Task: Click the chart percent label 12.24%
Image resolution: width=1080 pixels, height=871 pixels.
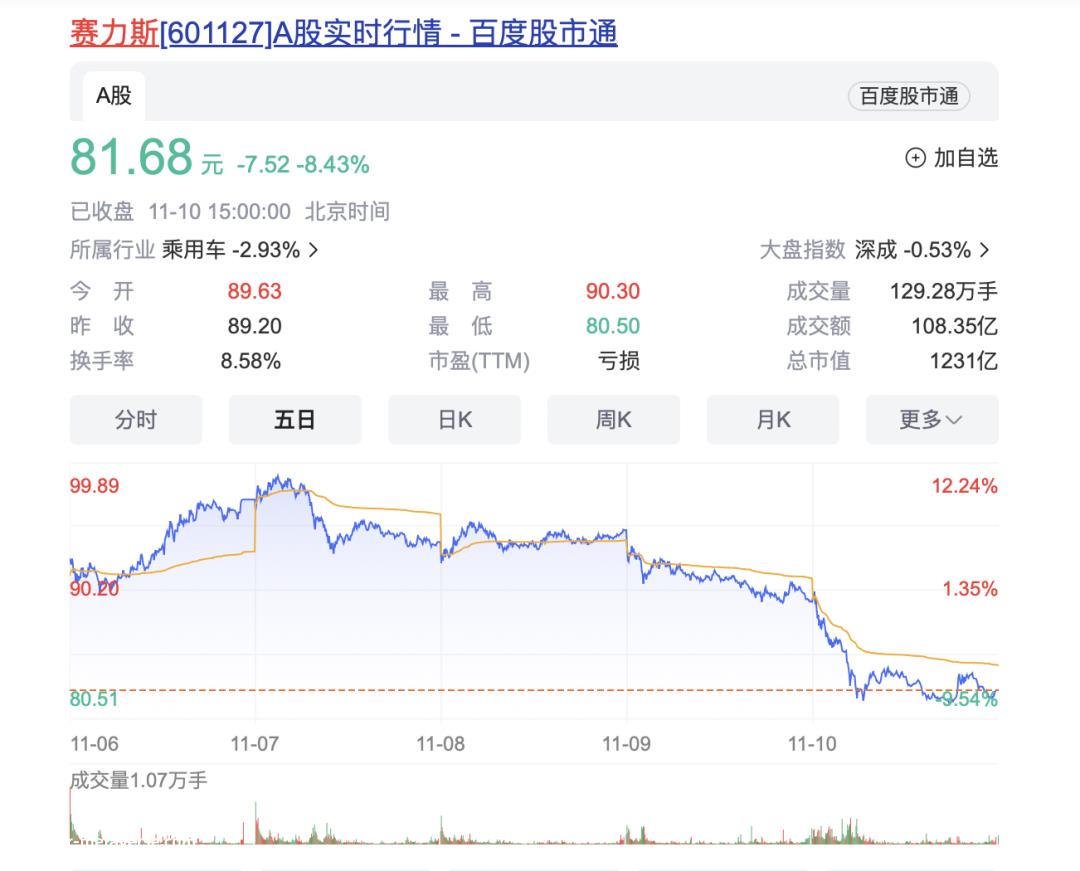Action: 964,486
